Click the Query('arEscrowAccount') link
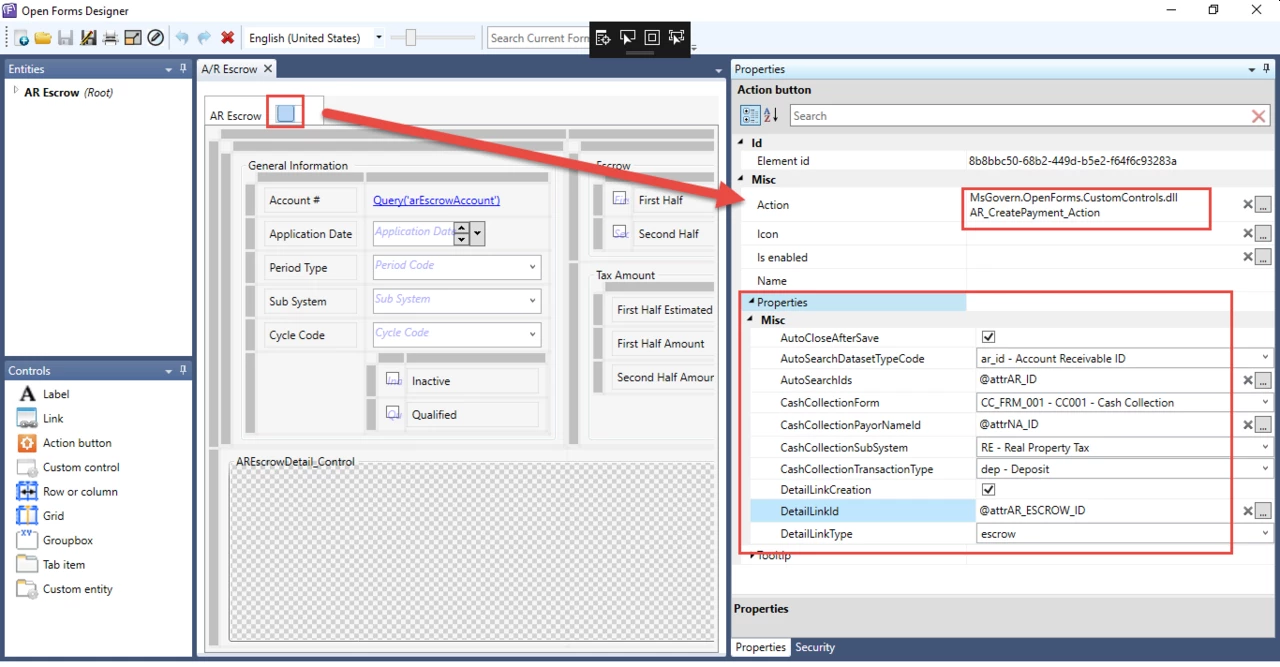Viewport: 1280px width, 667px height. tap(436, 200)
